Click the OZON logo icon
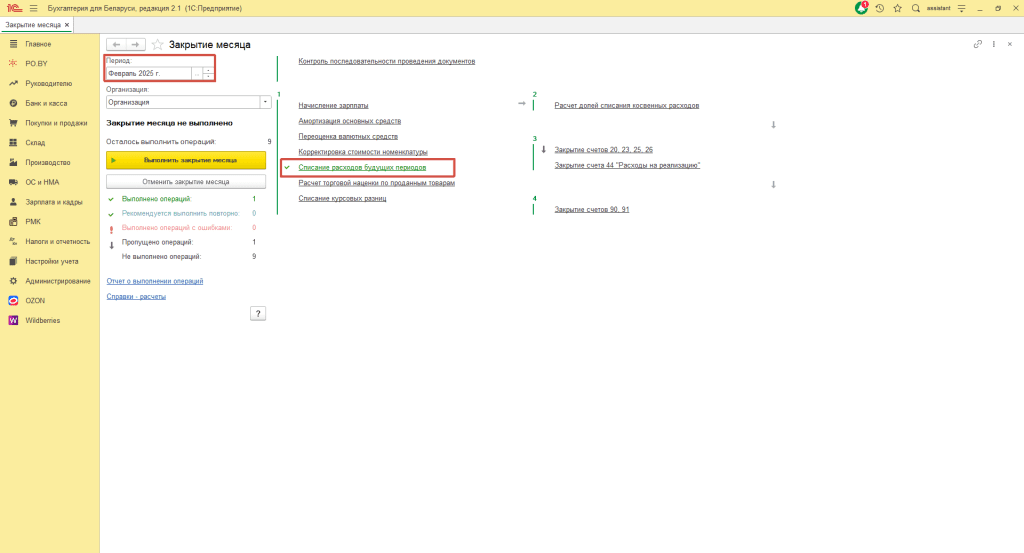Image resolution: width=1024 pixels, height=553 pixels. point(13,301)
